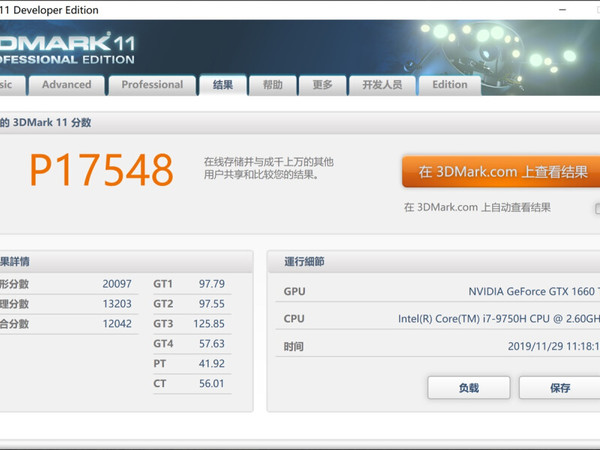Click the 3DMARK 11 logo in banner
The width and height of the screenshot is (600, 450).
click(x=67, y=49)
